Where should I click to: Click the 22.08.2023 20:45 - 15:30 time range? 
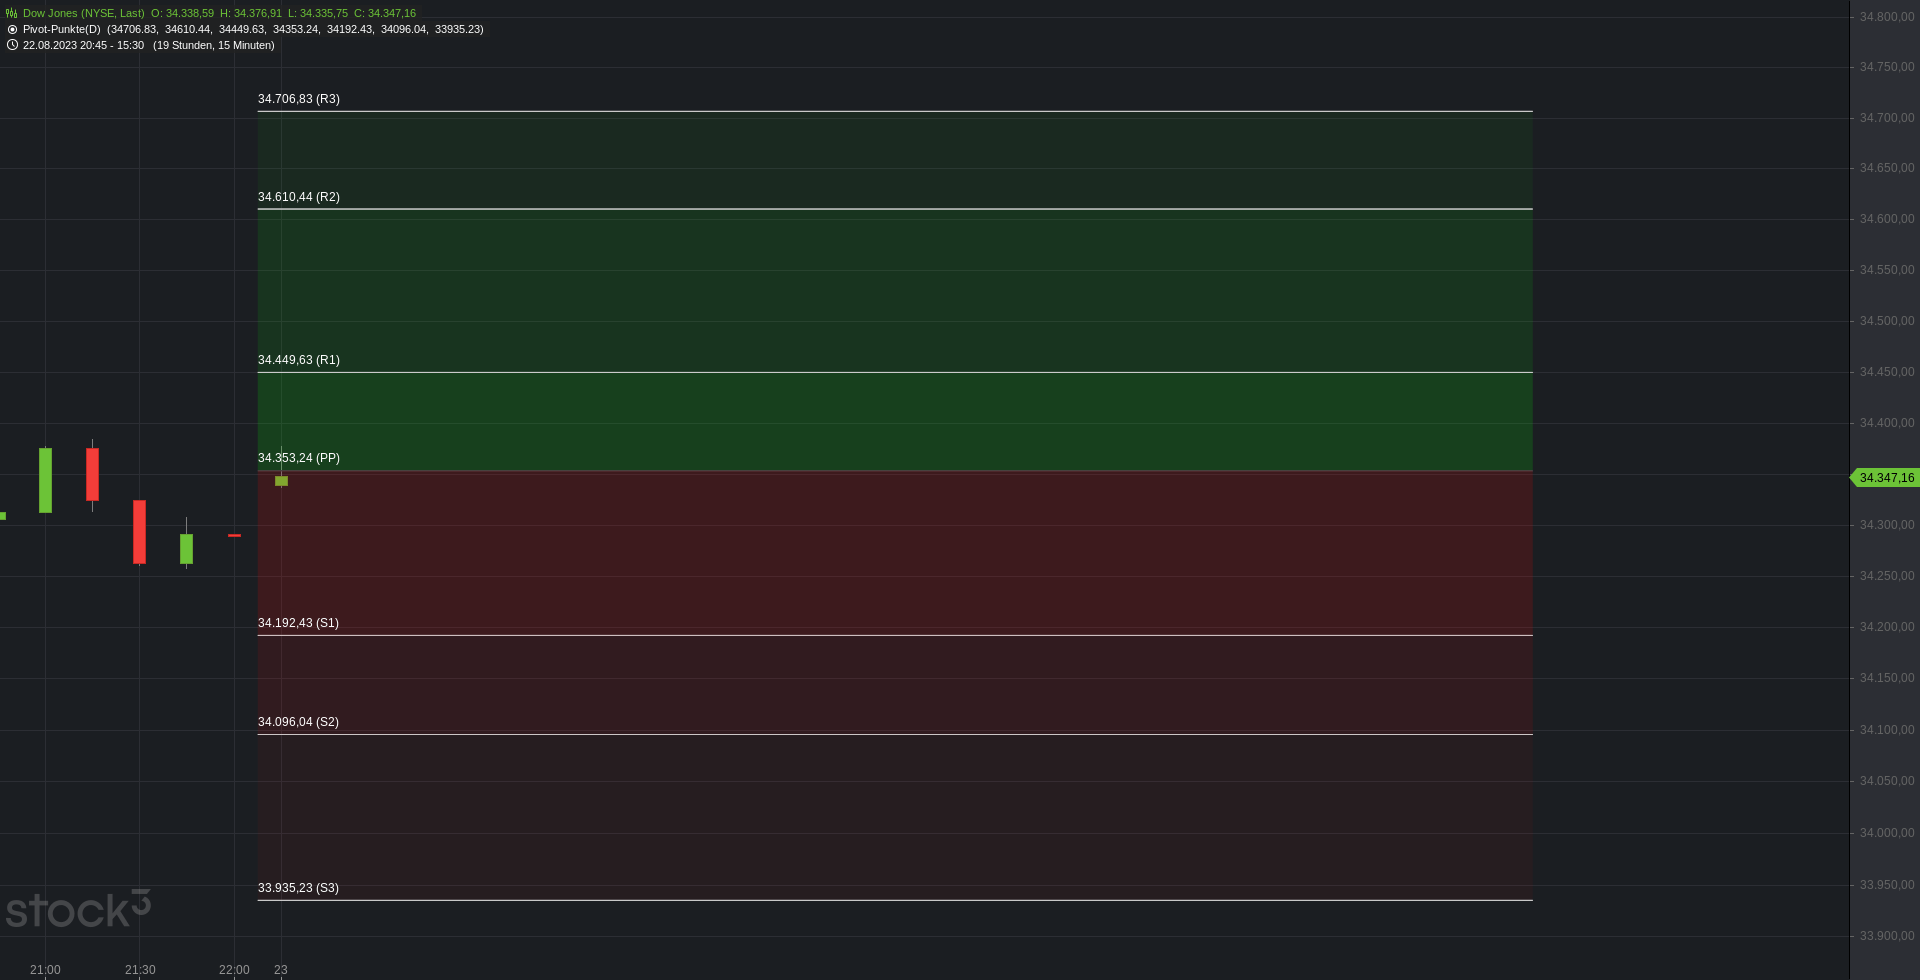click(x=83, y=45)
